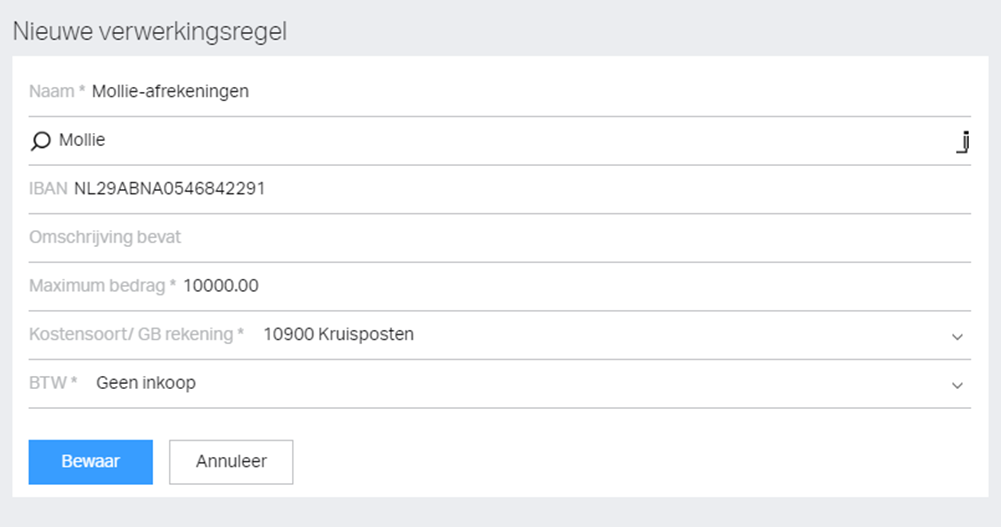Screen dimensions: 1001x527
Task: Click the Kostensoort/ GB rekening label
Action: click(x=136, y=335)
